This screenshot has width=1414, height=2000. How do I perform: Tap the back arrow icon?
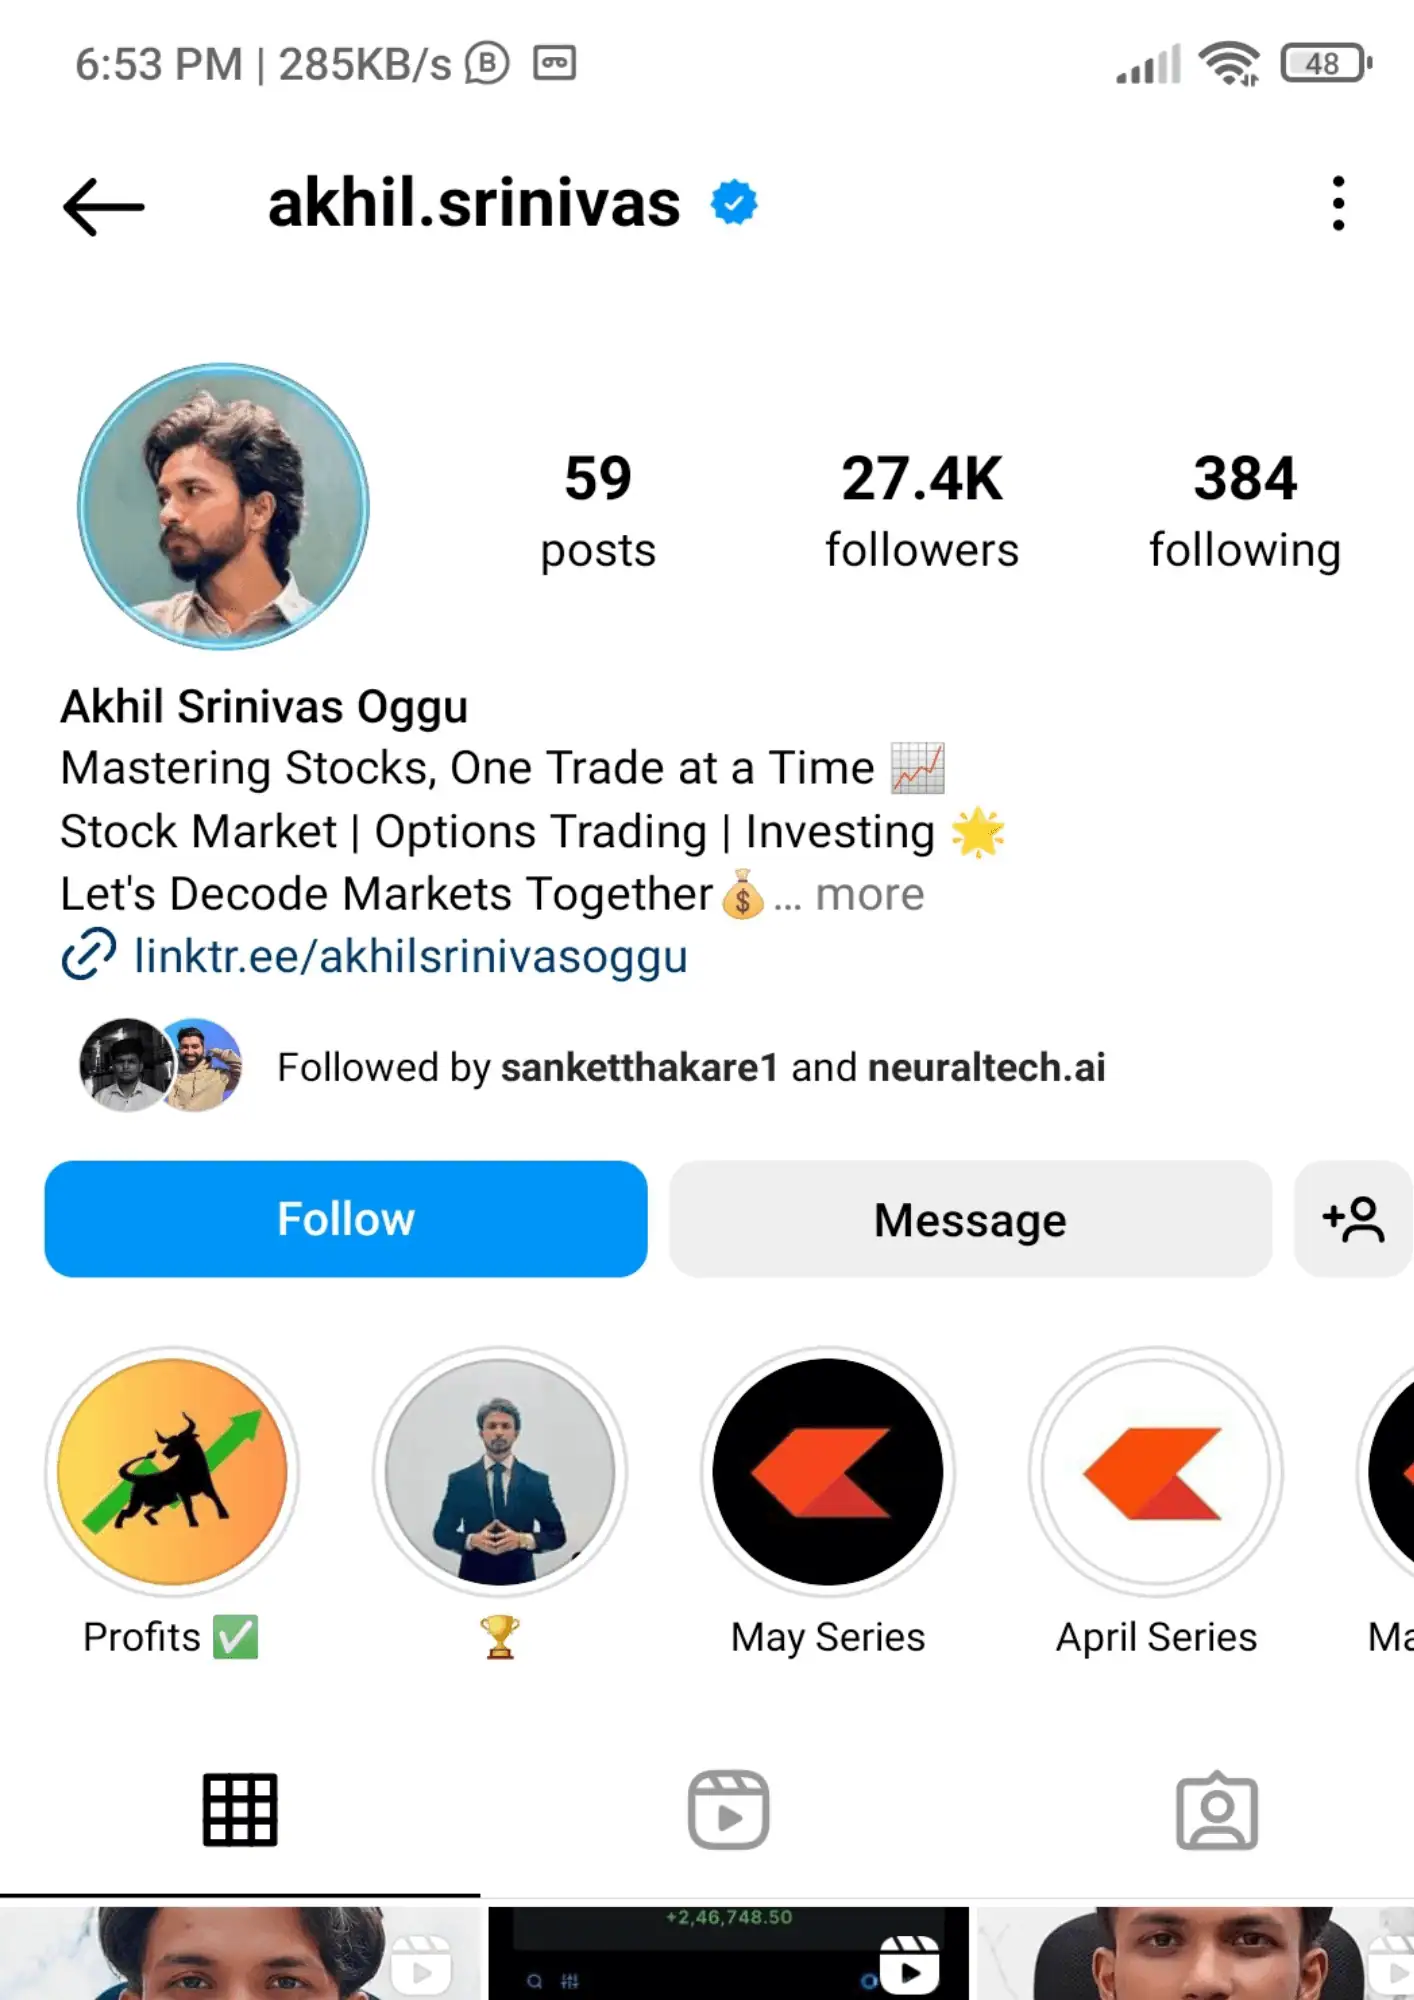(x=103, y=207)
